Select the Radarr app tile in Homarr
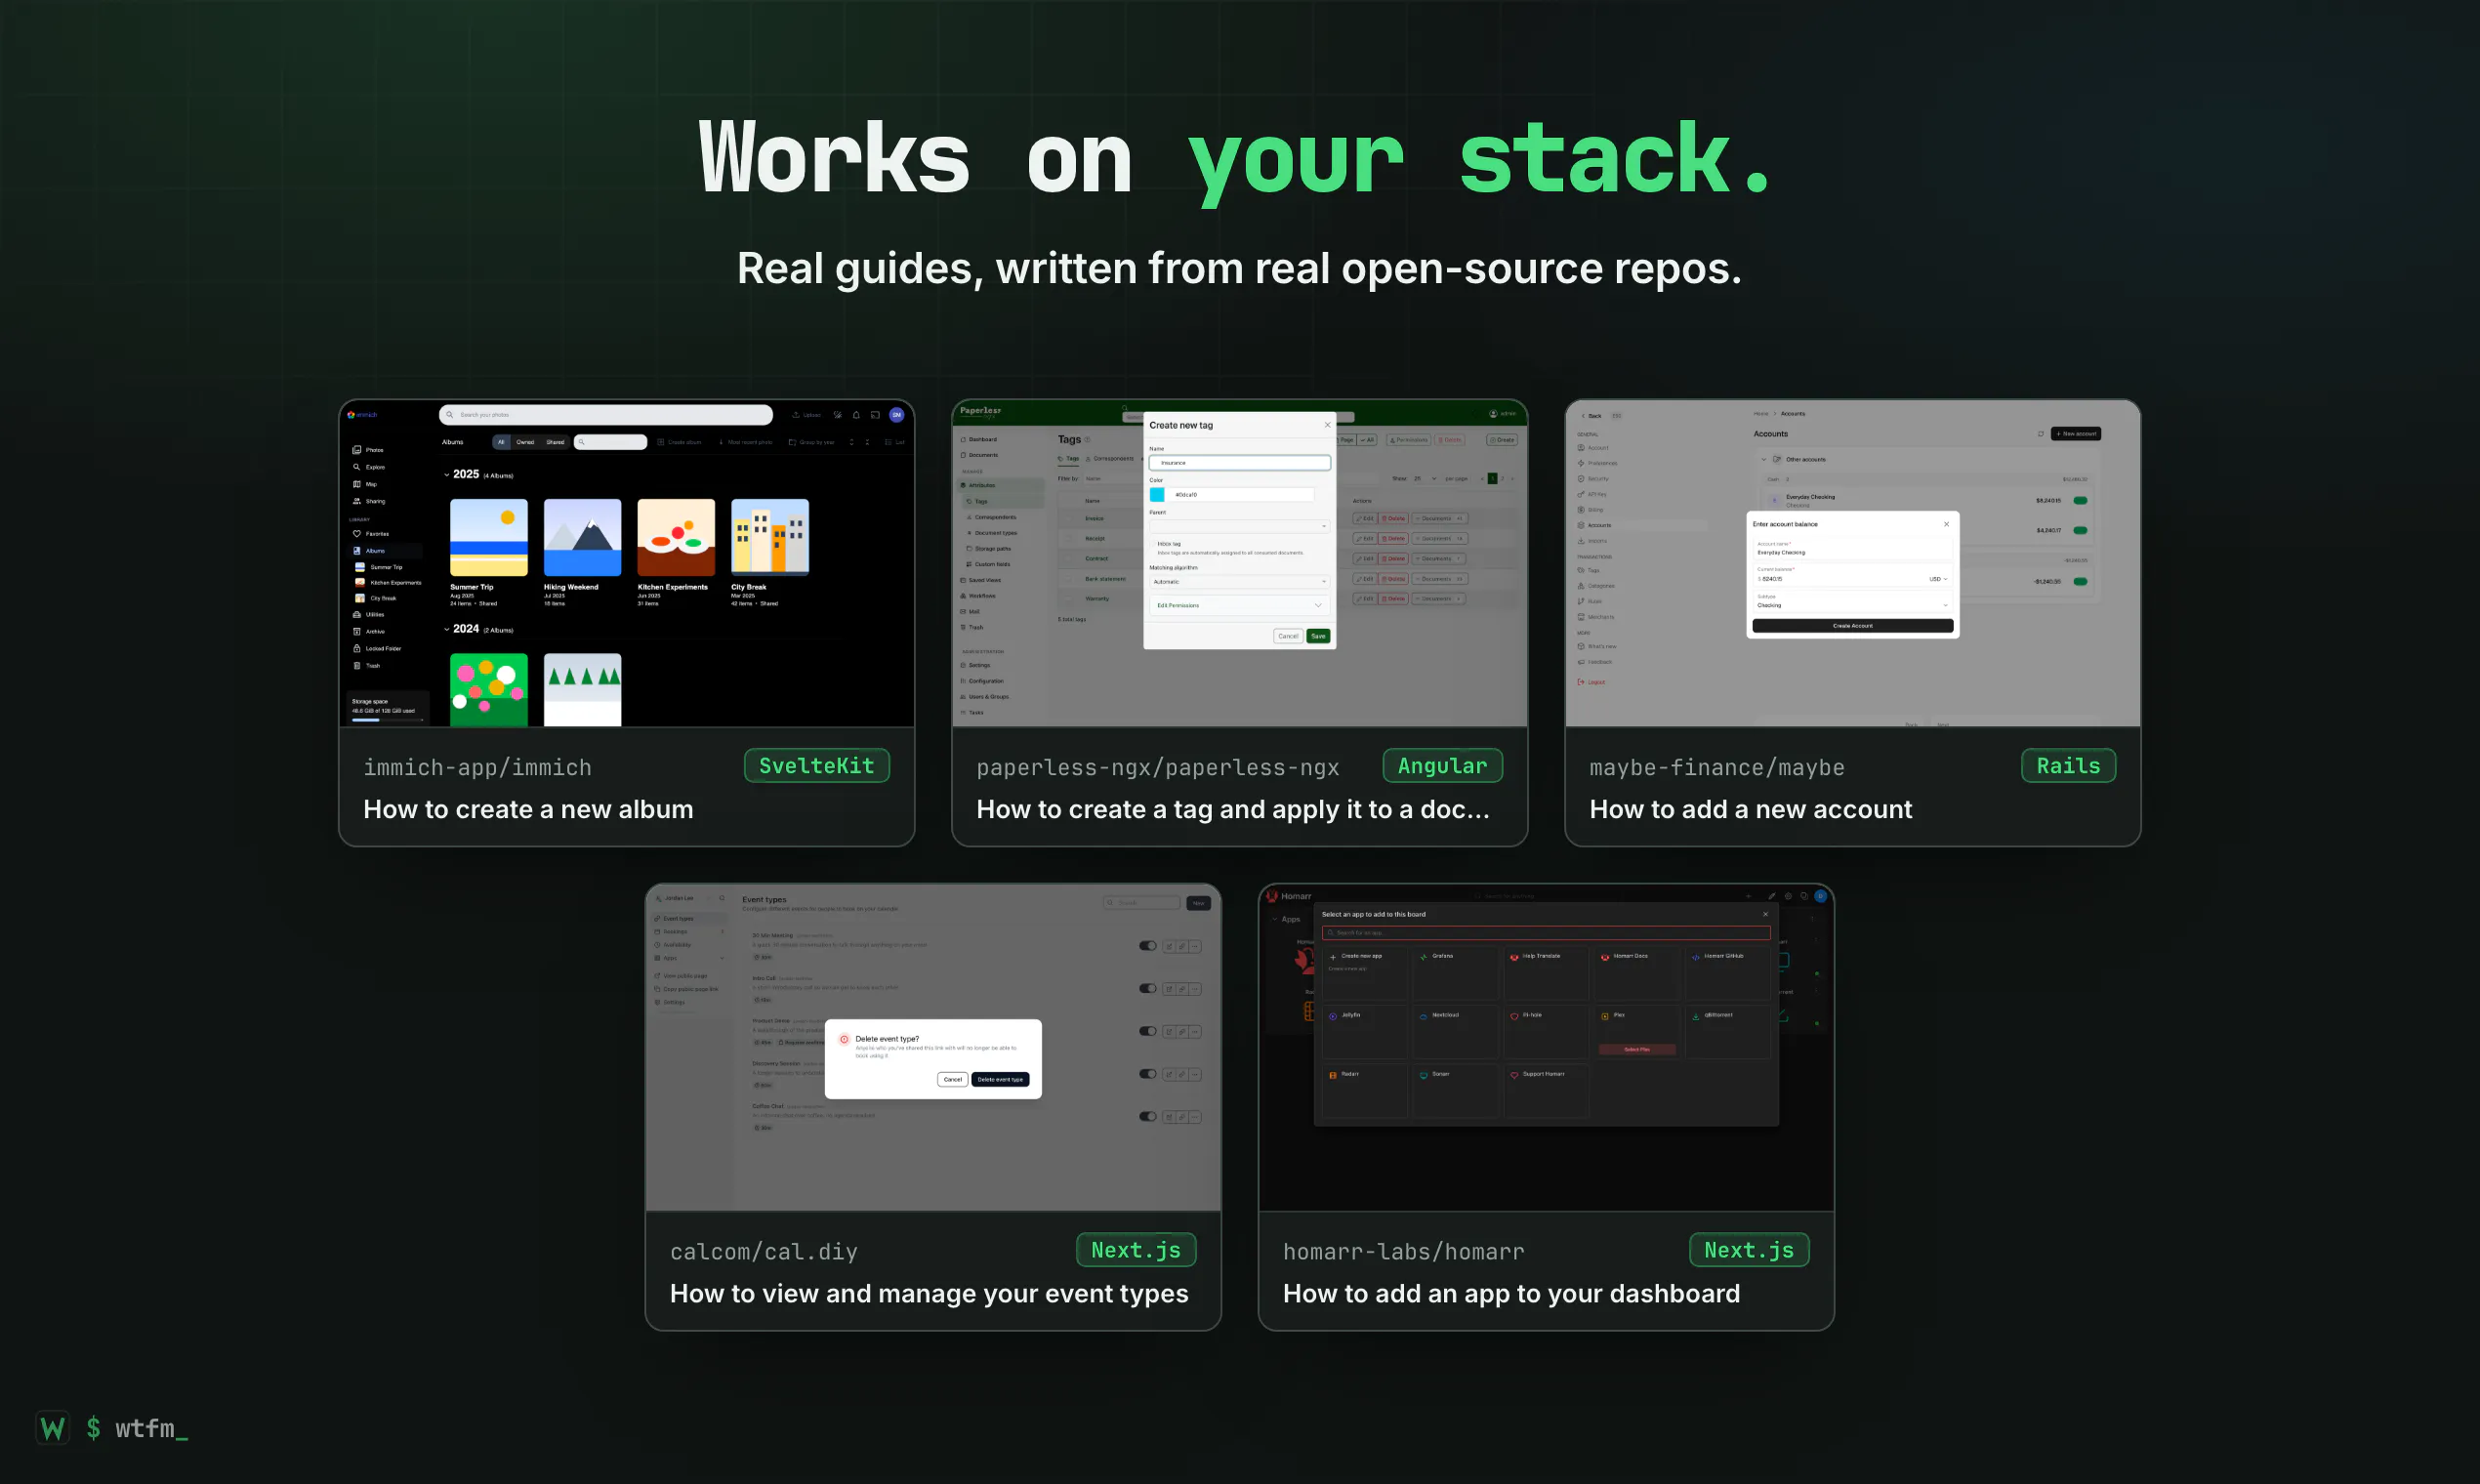Viewport: 2480px width, 1484px height. [x=1364, y=1090]
